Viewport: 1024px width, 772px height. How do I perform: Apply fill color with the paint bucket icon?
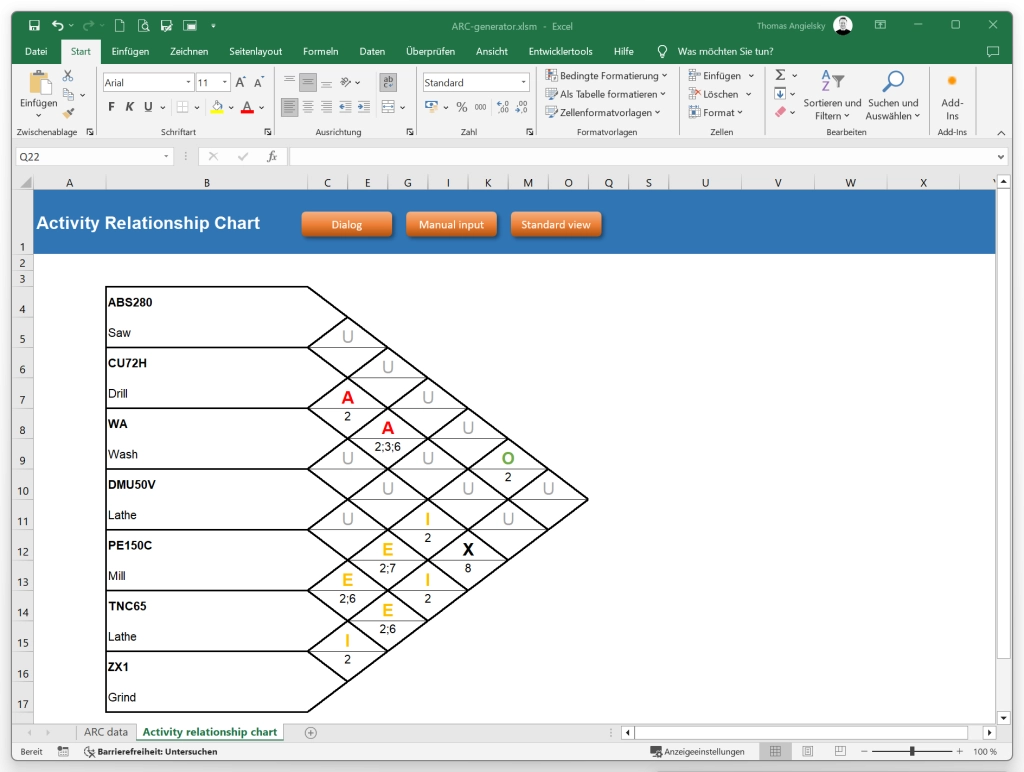(x=219, y=106)
